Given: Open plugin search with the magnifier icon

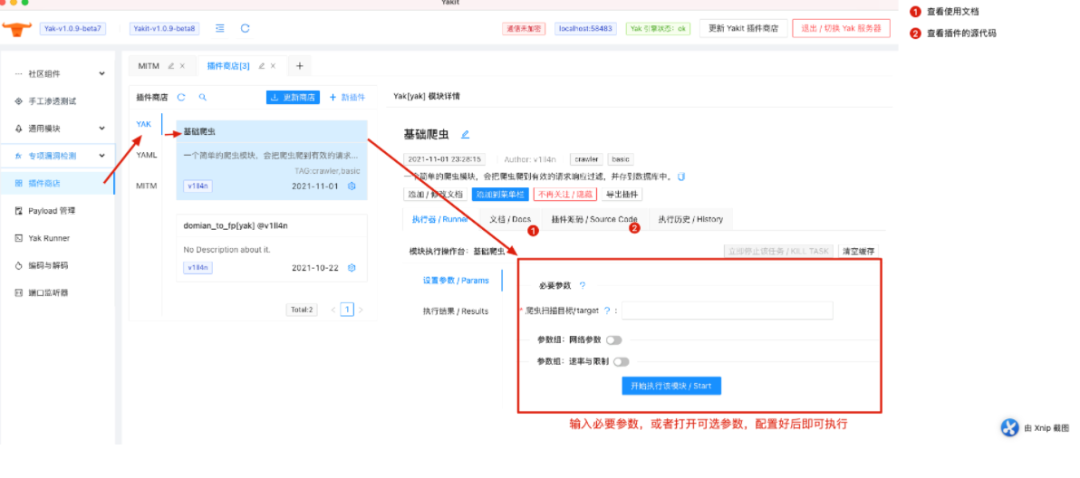Looking at the screenshot, I should 202,98.
